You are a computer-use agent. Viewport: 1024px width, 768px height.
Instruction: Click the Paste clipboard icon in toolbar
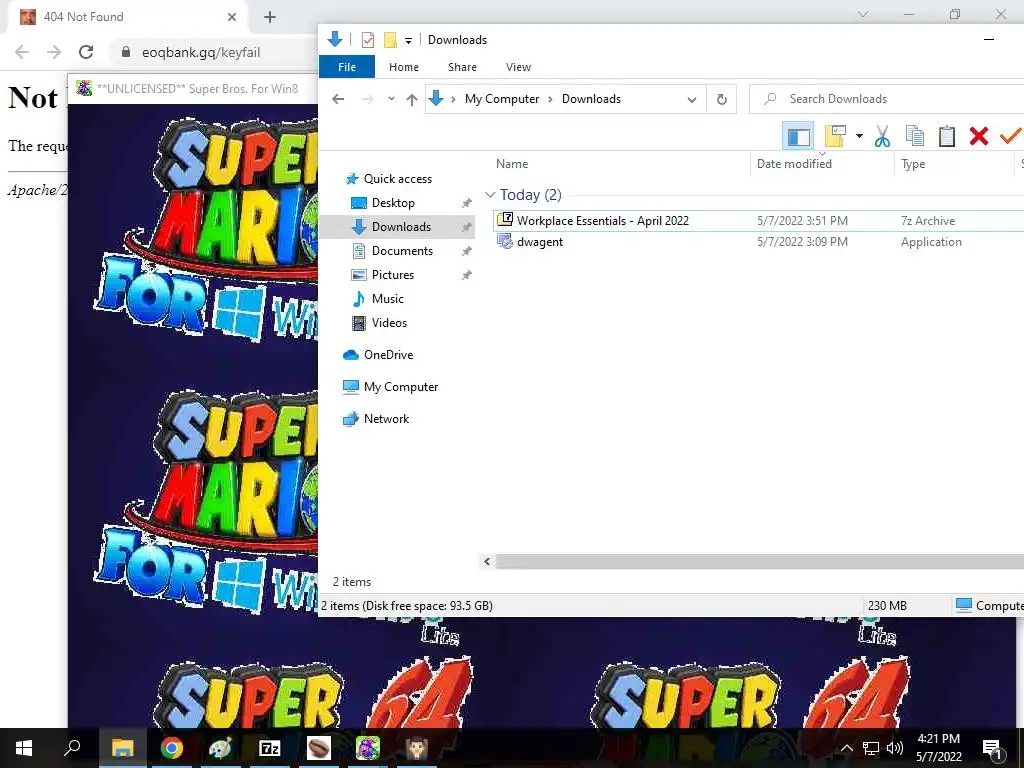[x=946, y=136]
